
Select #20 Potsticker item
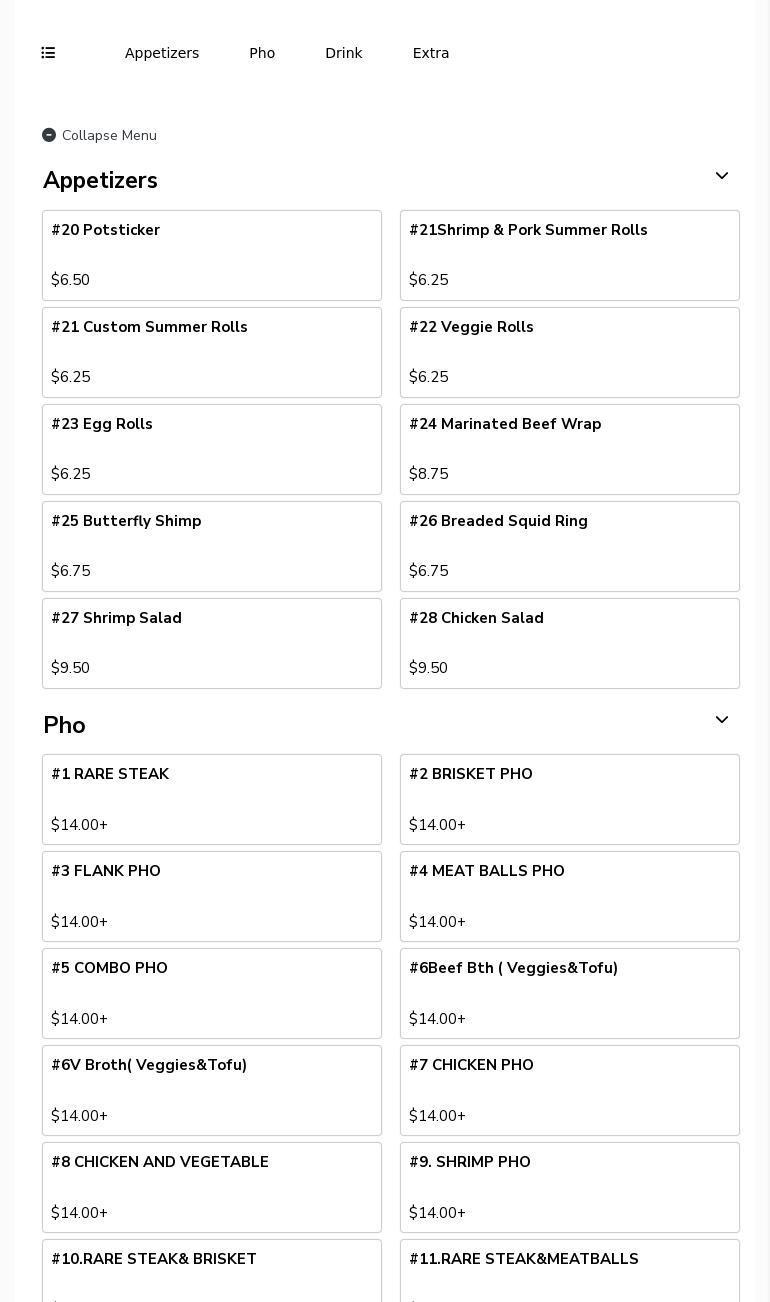click(212, 255)
